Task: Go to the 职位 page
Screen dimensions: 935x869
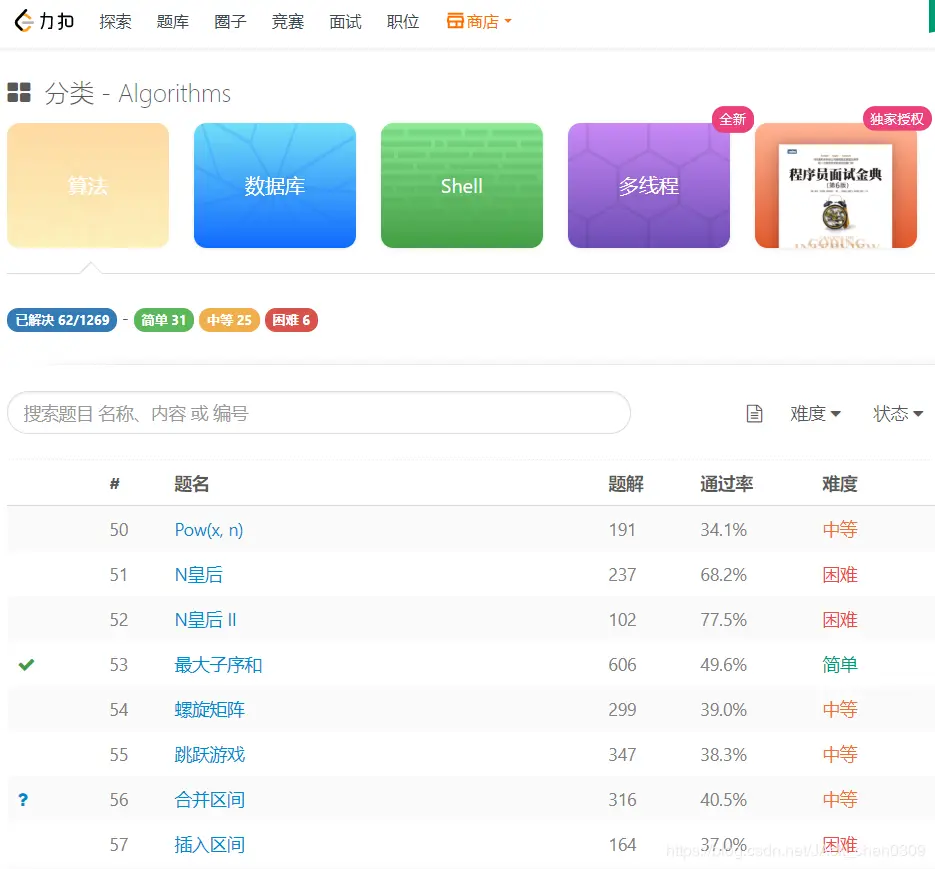Action: coord(403,21)
